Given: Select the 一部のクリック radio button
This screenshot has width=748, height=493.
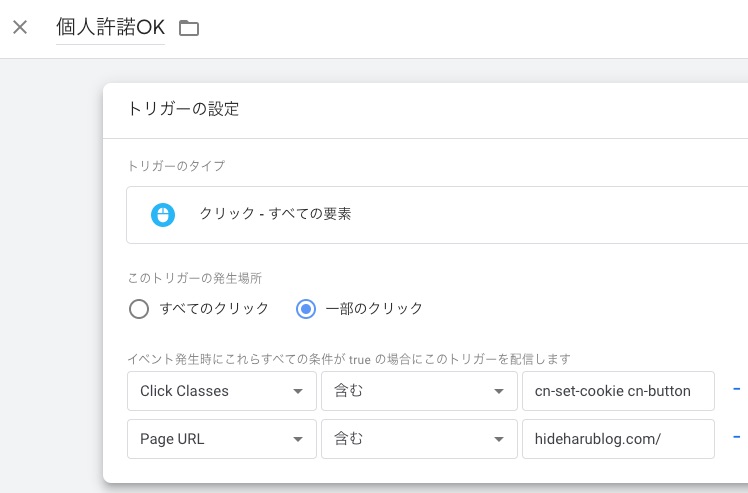Looking at the screenshot, I should click(x=306, y=309).
